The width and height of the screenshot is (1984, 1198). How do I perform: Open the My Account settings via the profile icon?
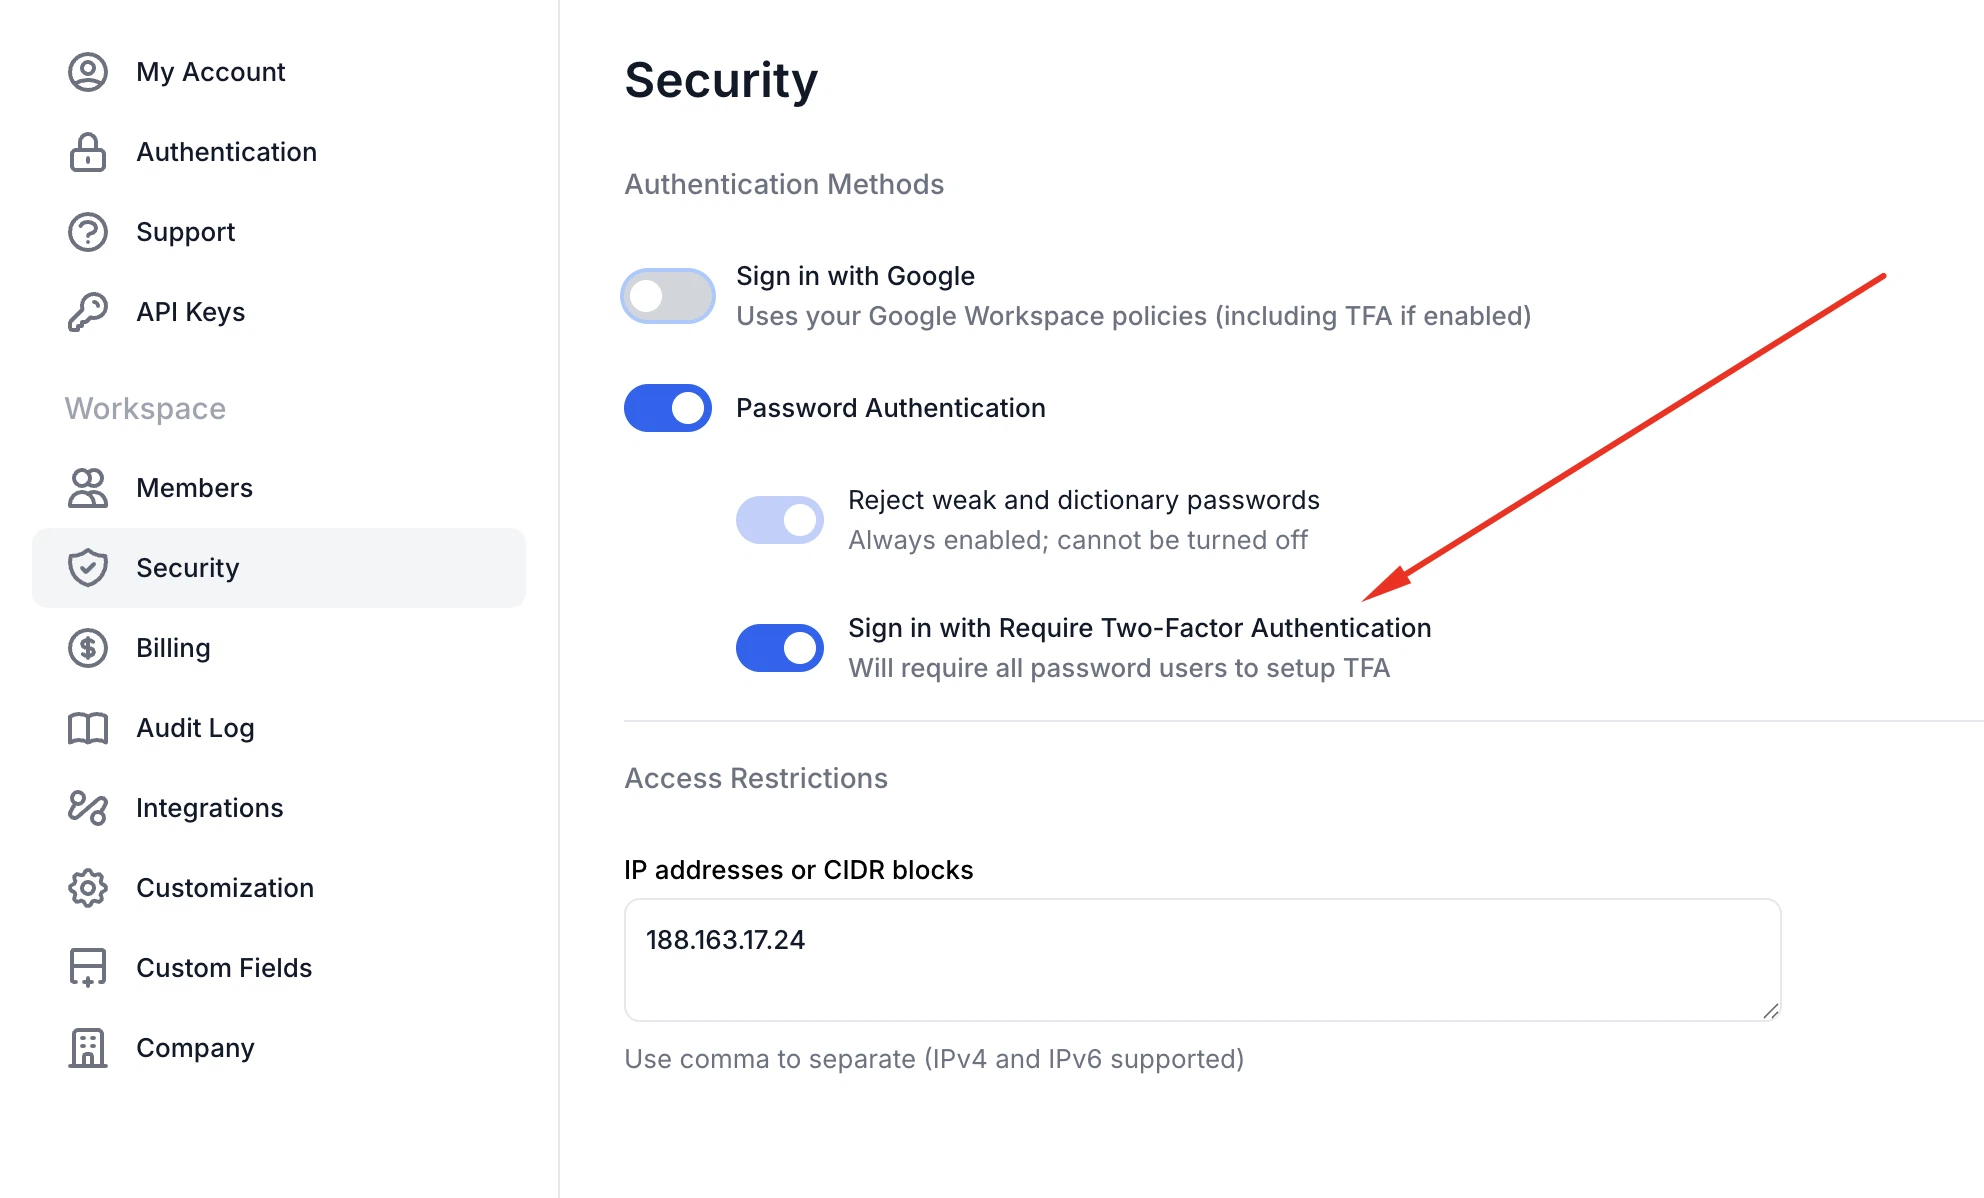click(x=87, y=71)
